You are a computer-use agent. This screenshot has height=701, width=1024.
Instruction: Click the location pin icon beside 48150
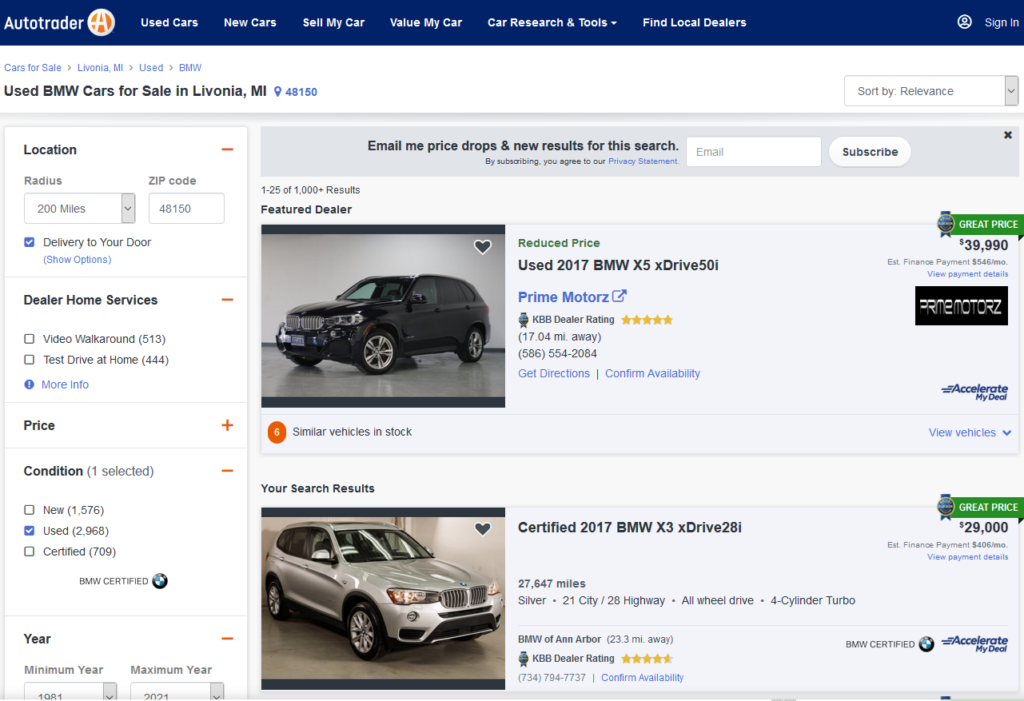[278, 92]
